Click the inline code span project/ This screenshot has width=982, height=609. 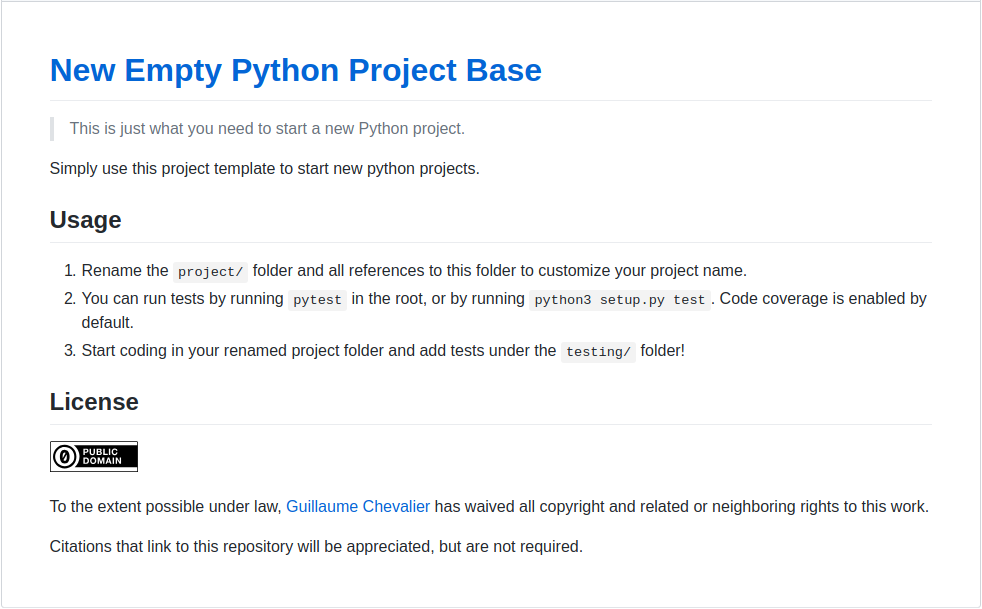pos(210,271)
